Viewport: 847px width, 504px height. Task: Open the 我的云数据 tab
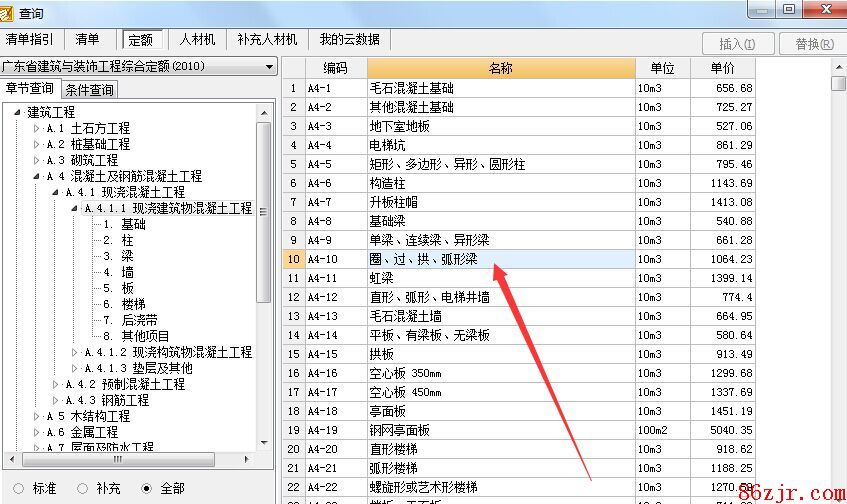click(x=349, y=40)
